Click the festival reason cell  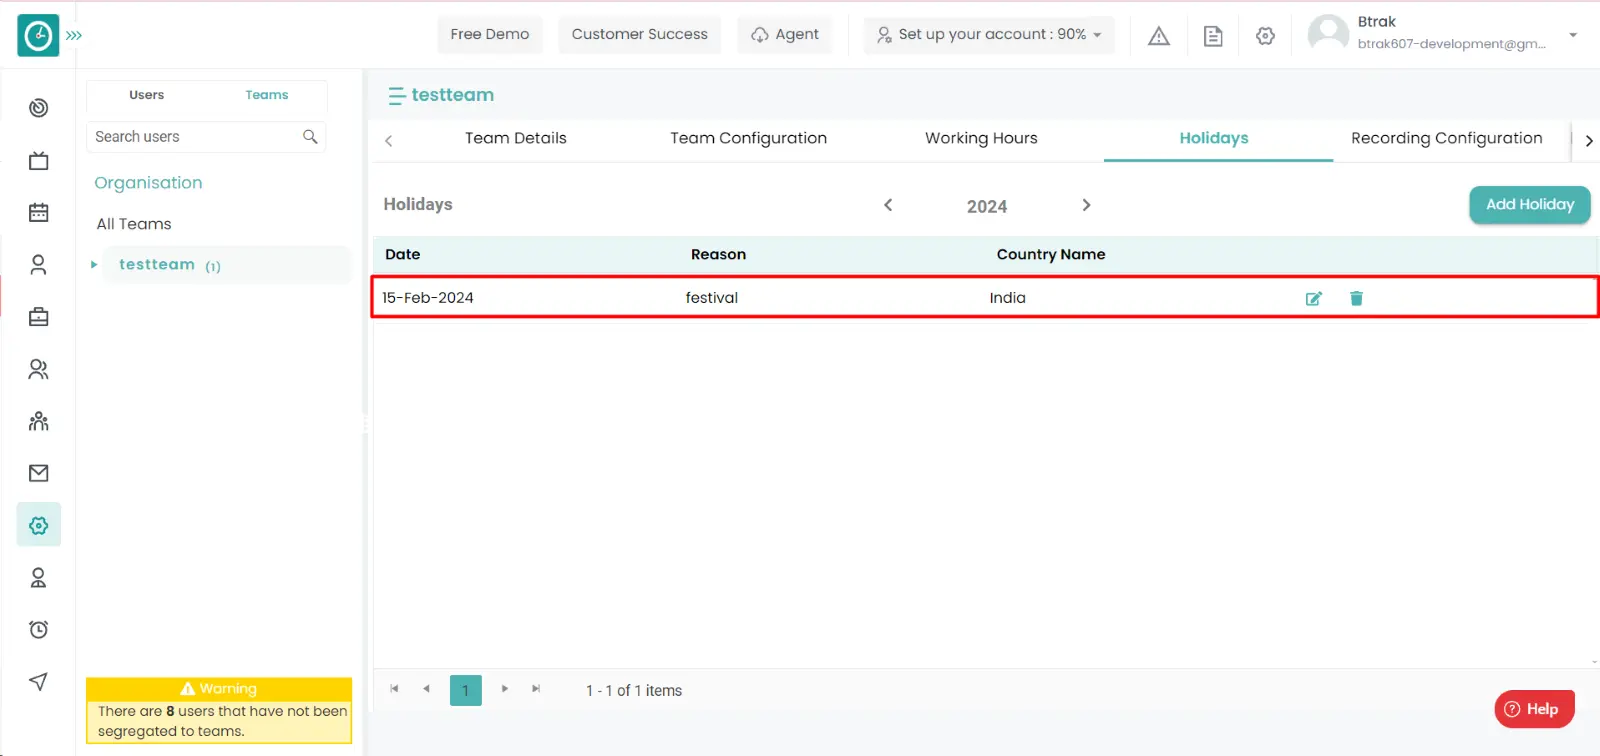tap(712, 298)
